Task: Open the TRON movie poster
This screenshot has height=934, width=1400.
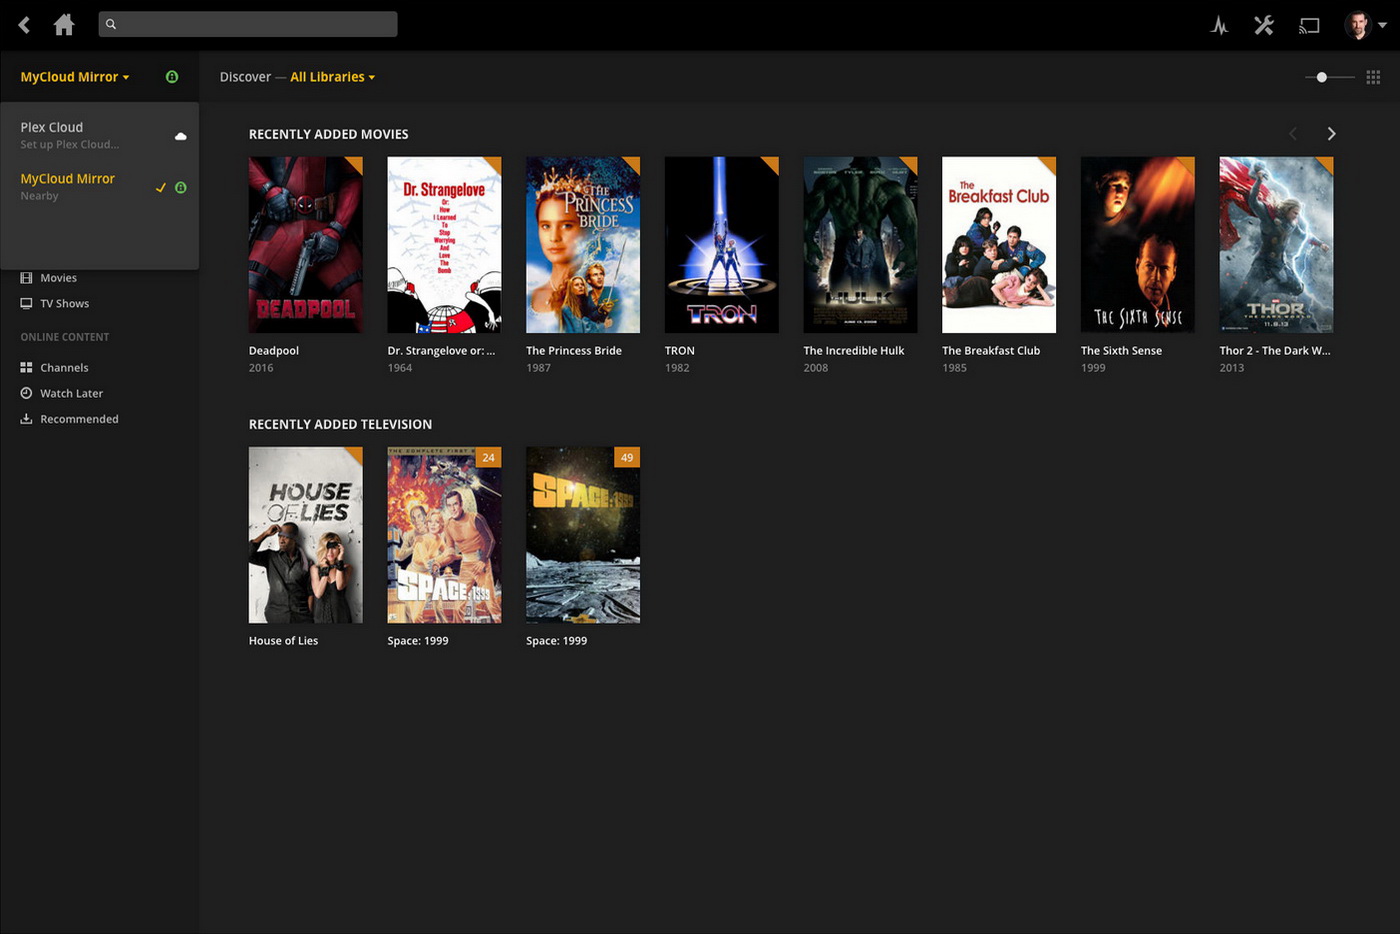Action: click(x=722, y=245)
